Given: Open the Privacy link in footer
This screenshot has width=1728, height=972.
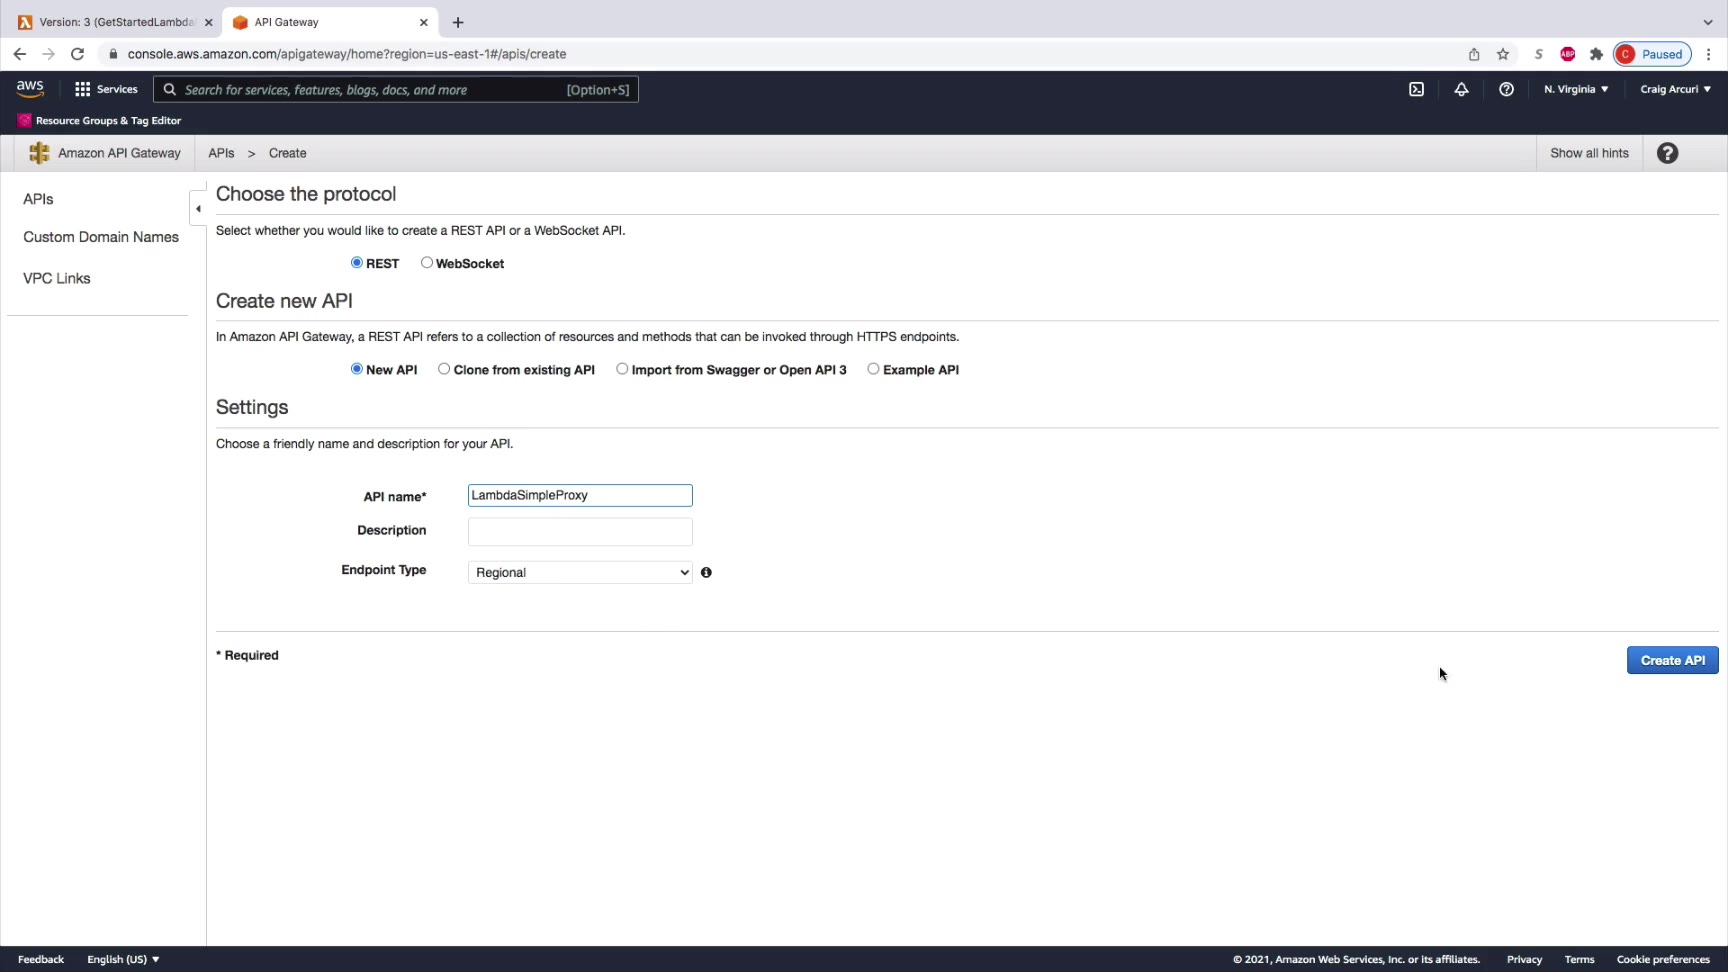Looking at the screenshot, I should (1524, 959).
